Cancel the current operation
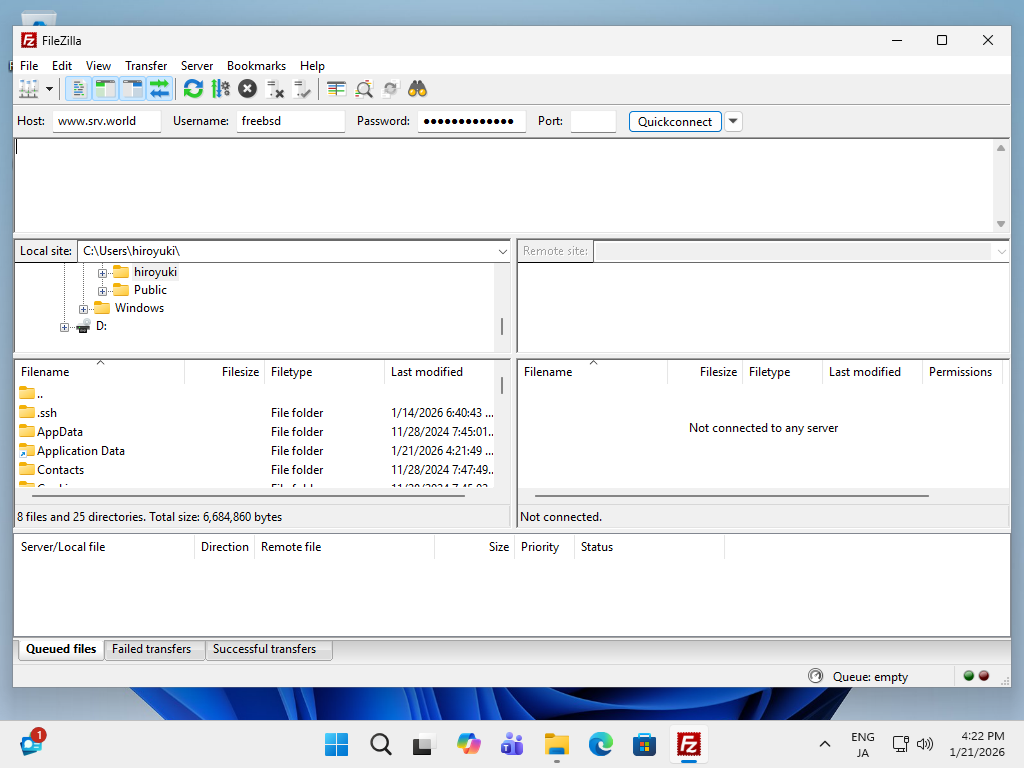1024x768 pixels. (247, 88)
